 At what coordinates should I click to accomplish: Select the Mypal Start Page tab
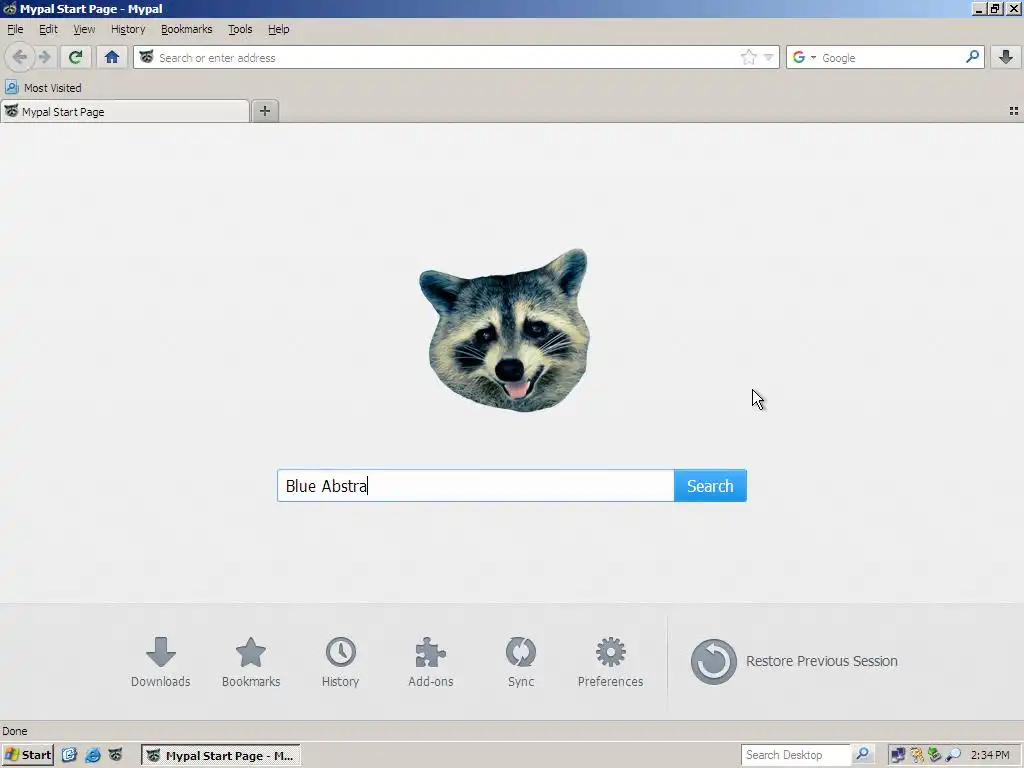click(x=125, y=112)
